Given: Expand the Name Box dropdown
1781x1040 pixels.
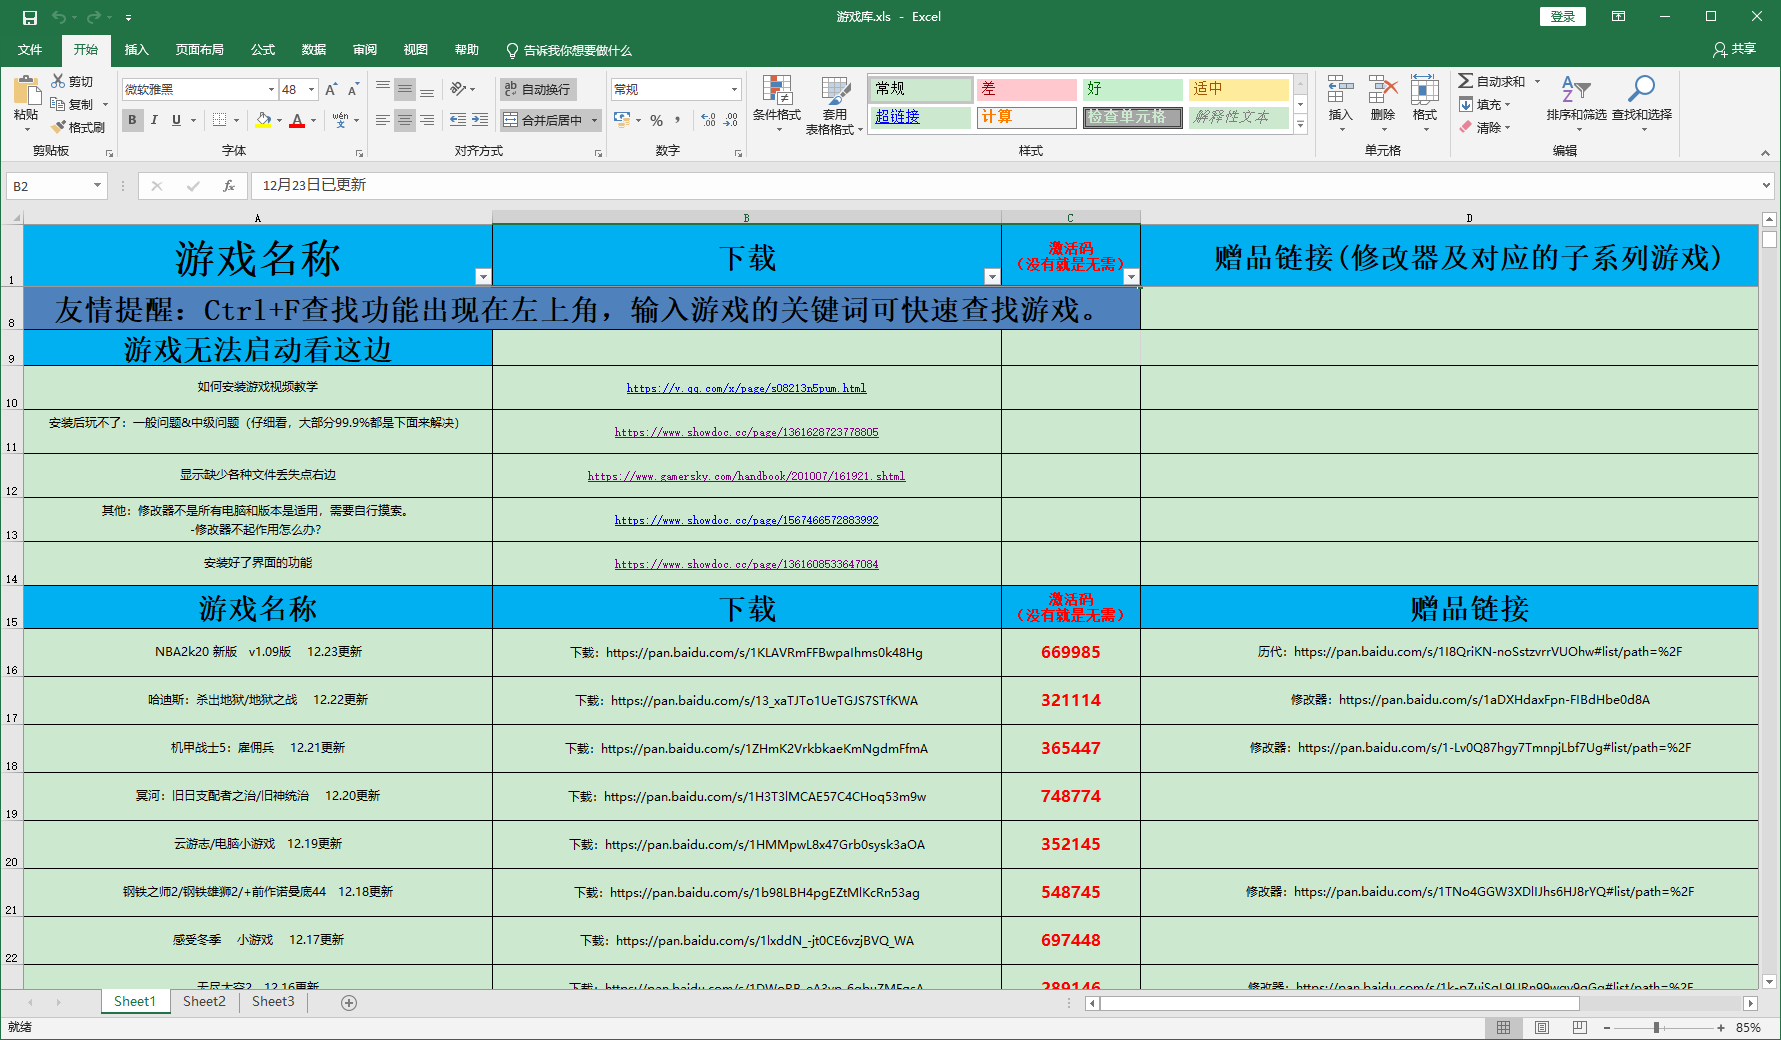Looking at the screenshot, I should pyautogui.click(x=97, y=185).
